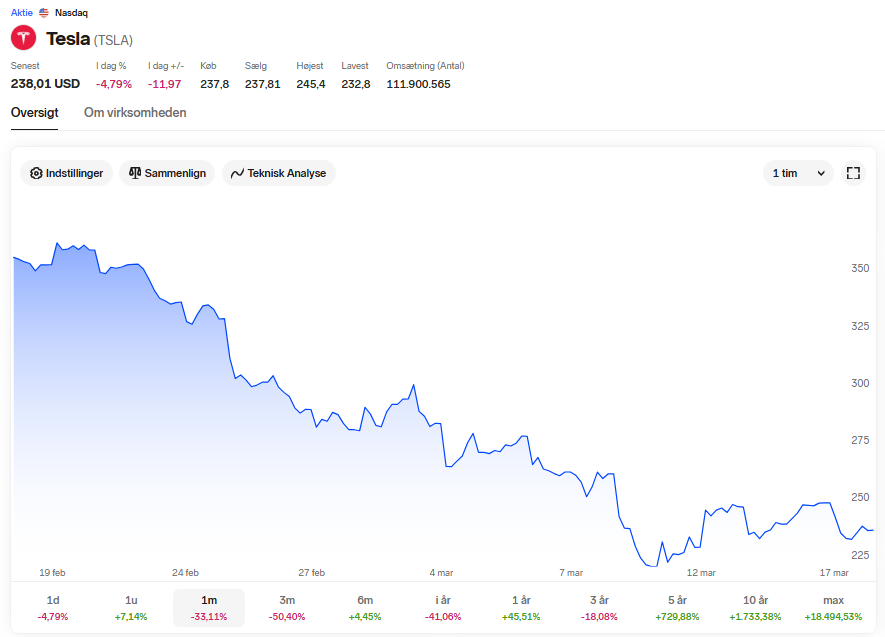The height and width of the screenshot is (637, 885).
Task: Click the 'Omsætning (Antal)' column label
Action: [x=425, y=65]
